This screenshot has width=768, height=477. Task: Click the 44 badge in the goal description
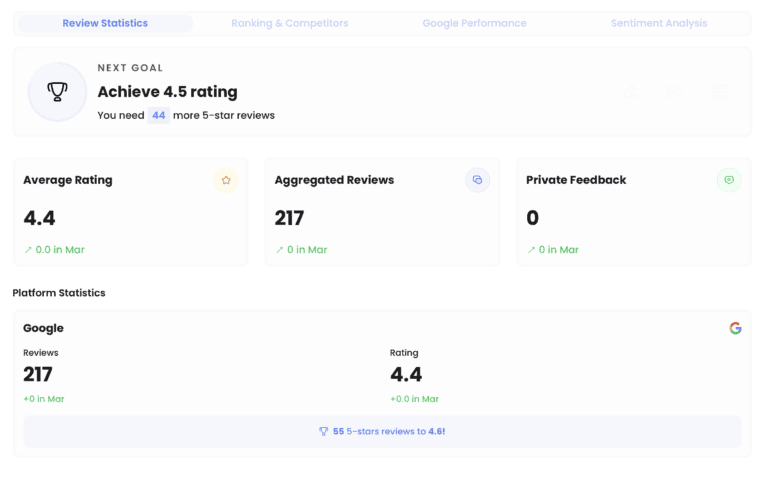tap(158, 115)
